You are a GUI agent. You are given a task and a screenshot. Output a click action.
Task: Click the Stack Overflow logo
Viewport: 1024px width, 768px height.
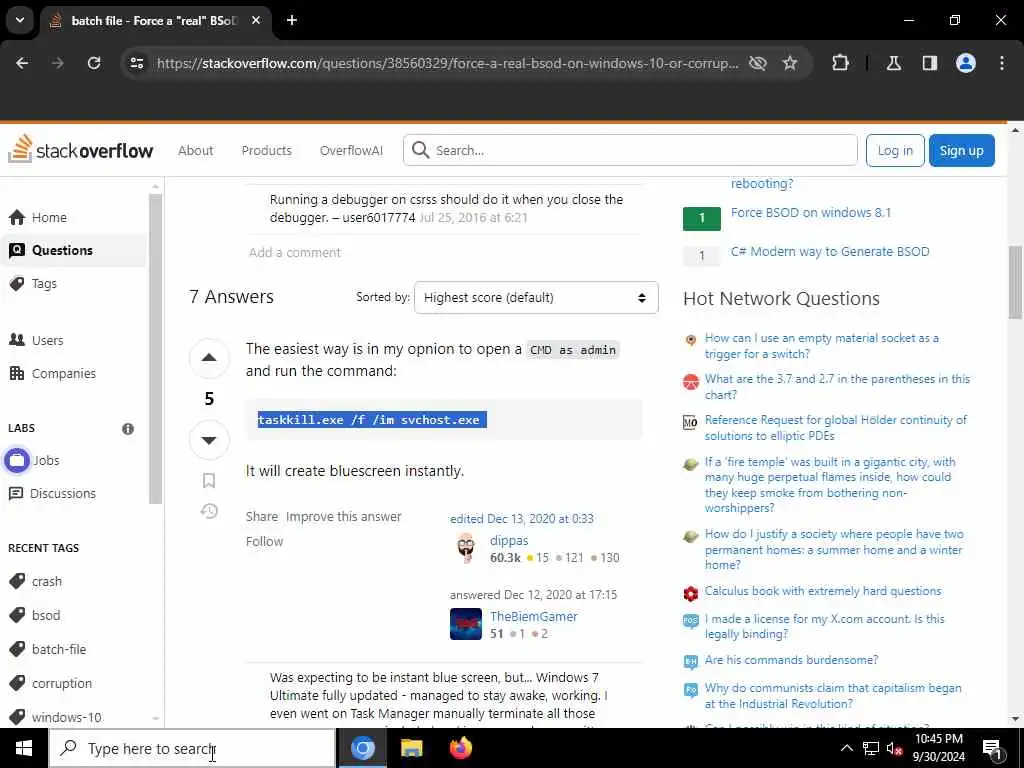pyautogui.click(x=80, y=150)
